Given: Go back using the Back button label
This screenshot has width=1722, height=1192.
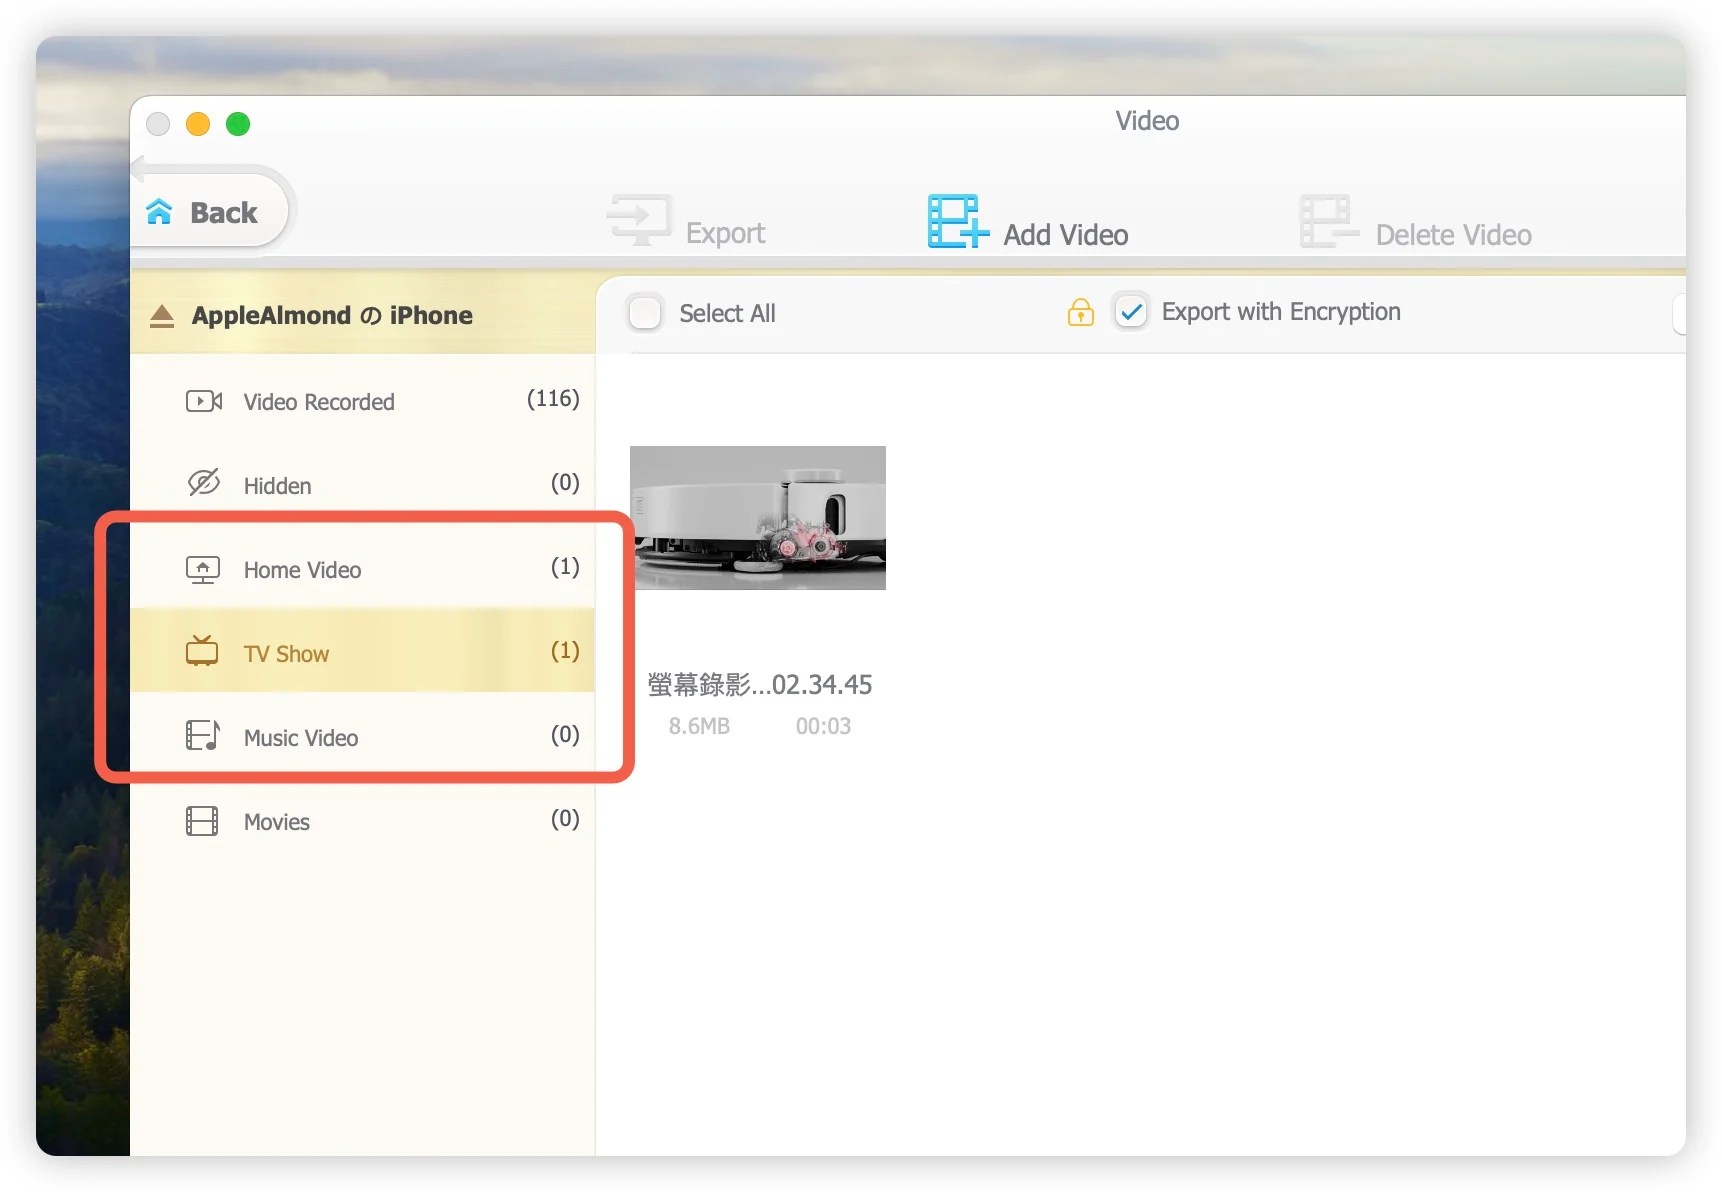Looking at the screenshot, I should [x=224, y=213].
